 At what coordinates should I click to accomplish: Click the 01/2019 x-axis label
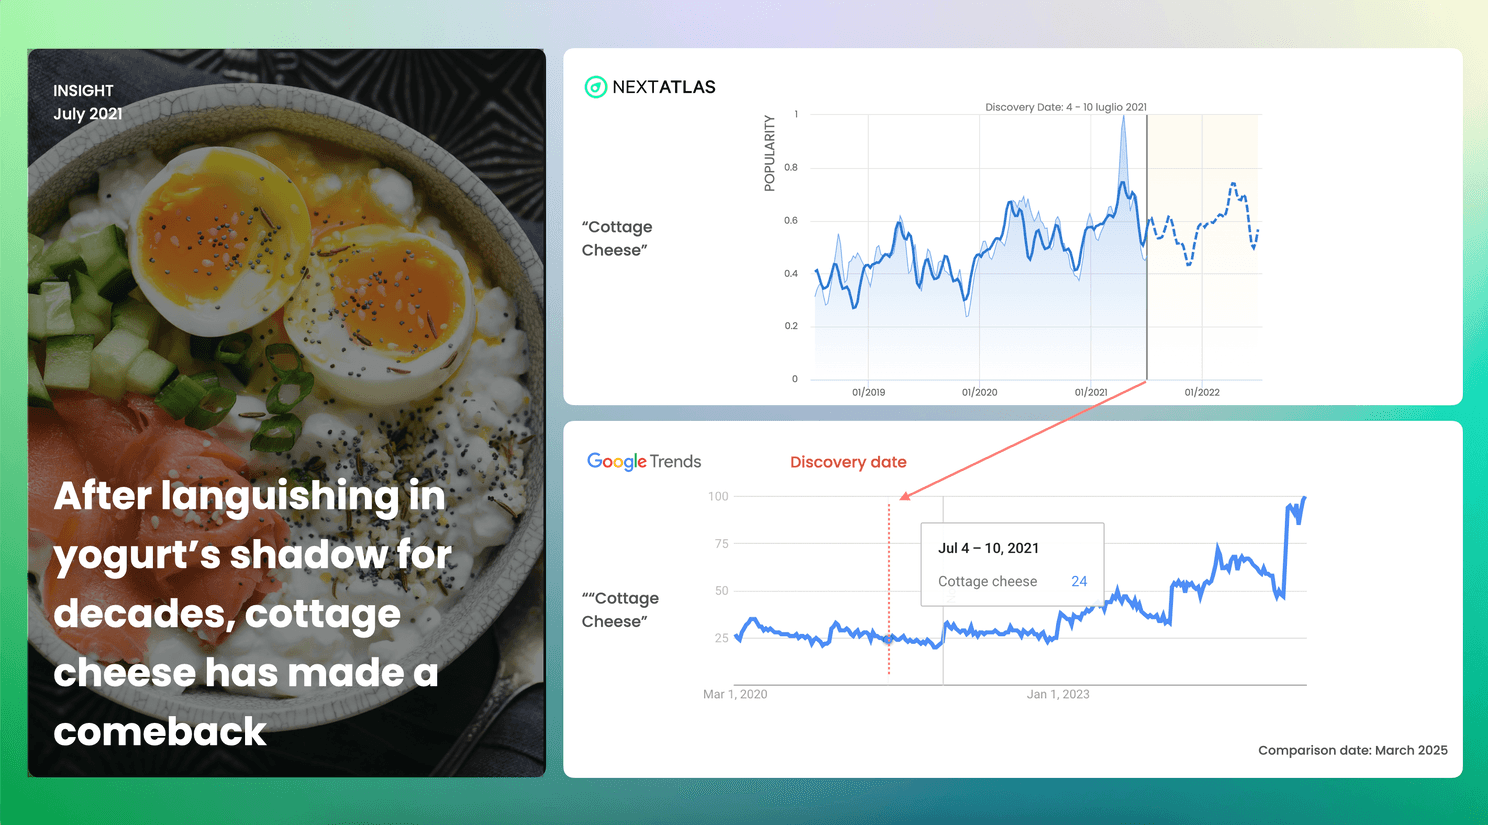tap(868, 392)
